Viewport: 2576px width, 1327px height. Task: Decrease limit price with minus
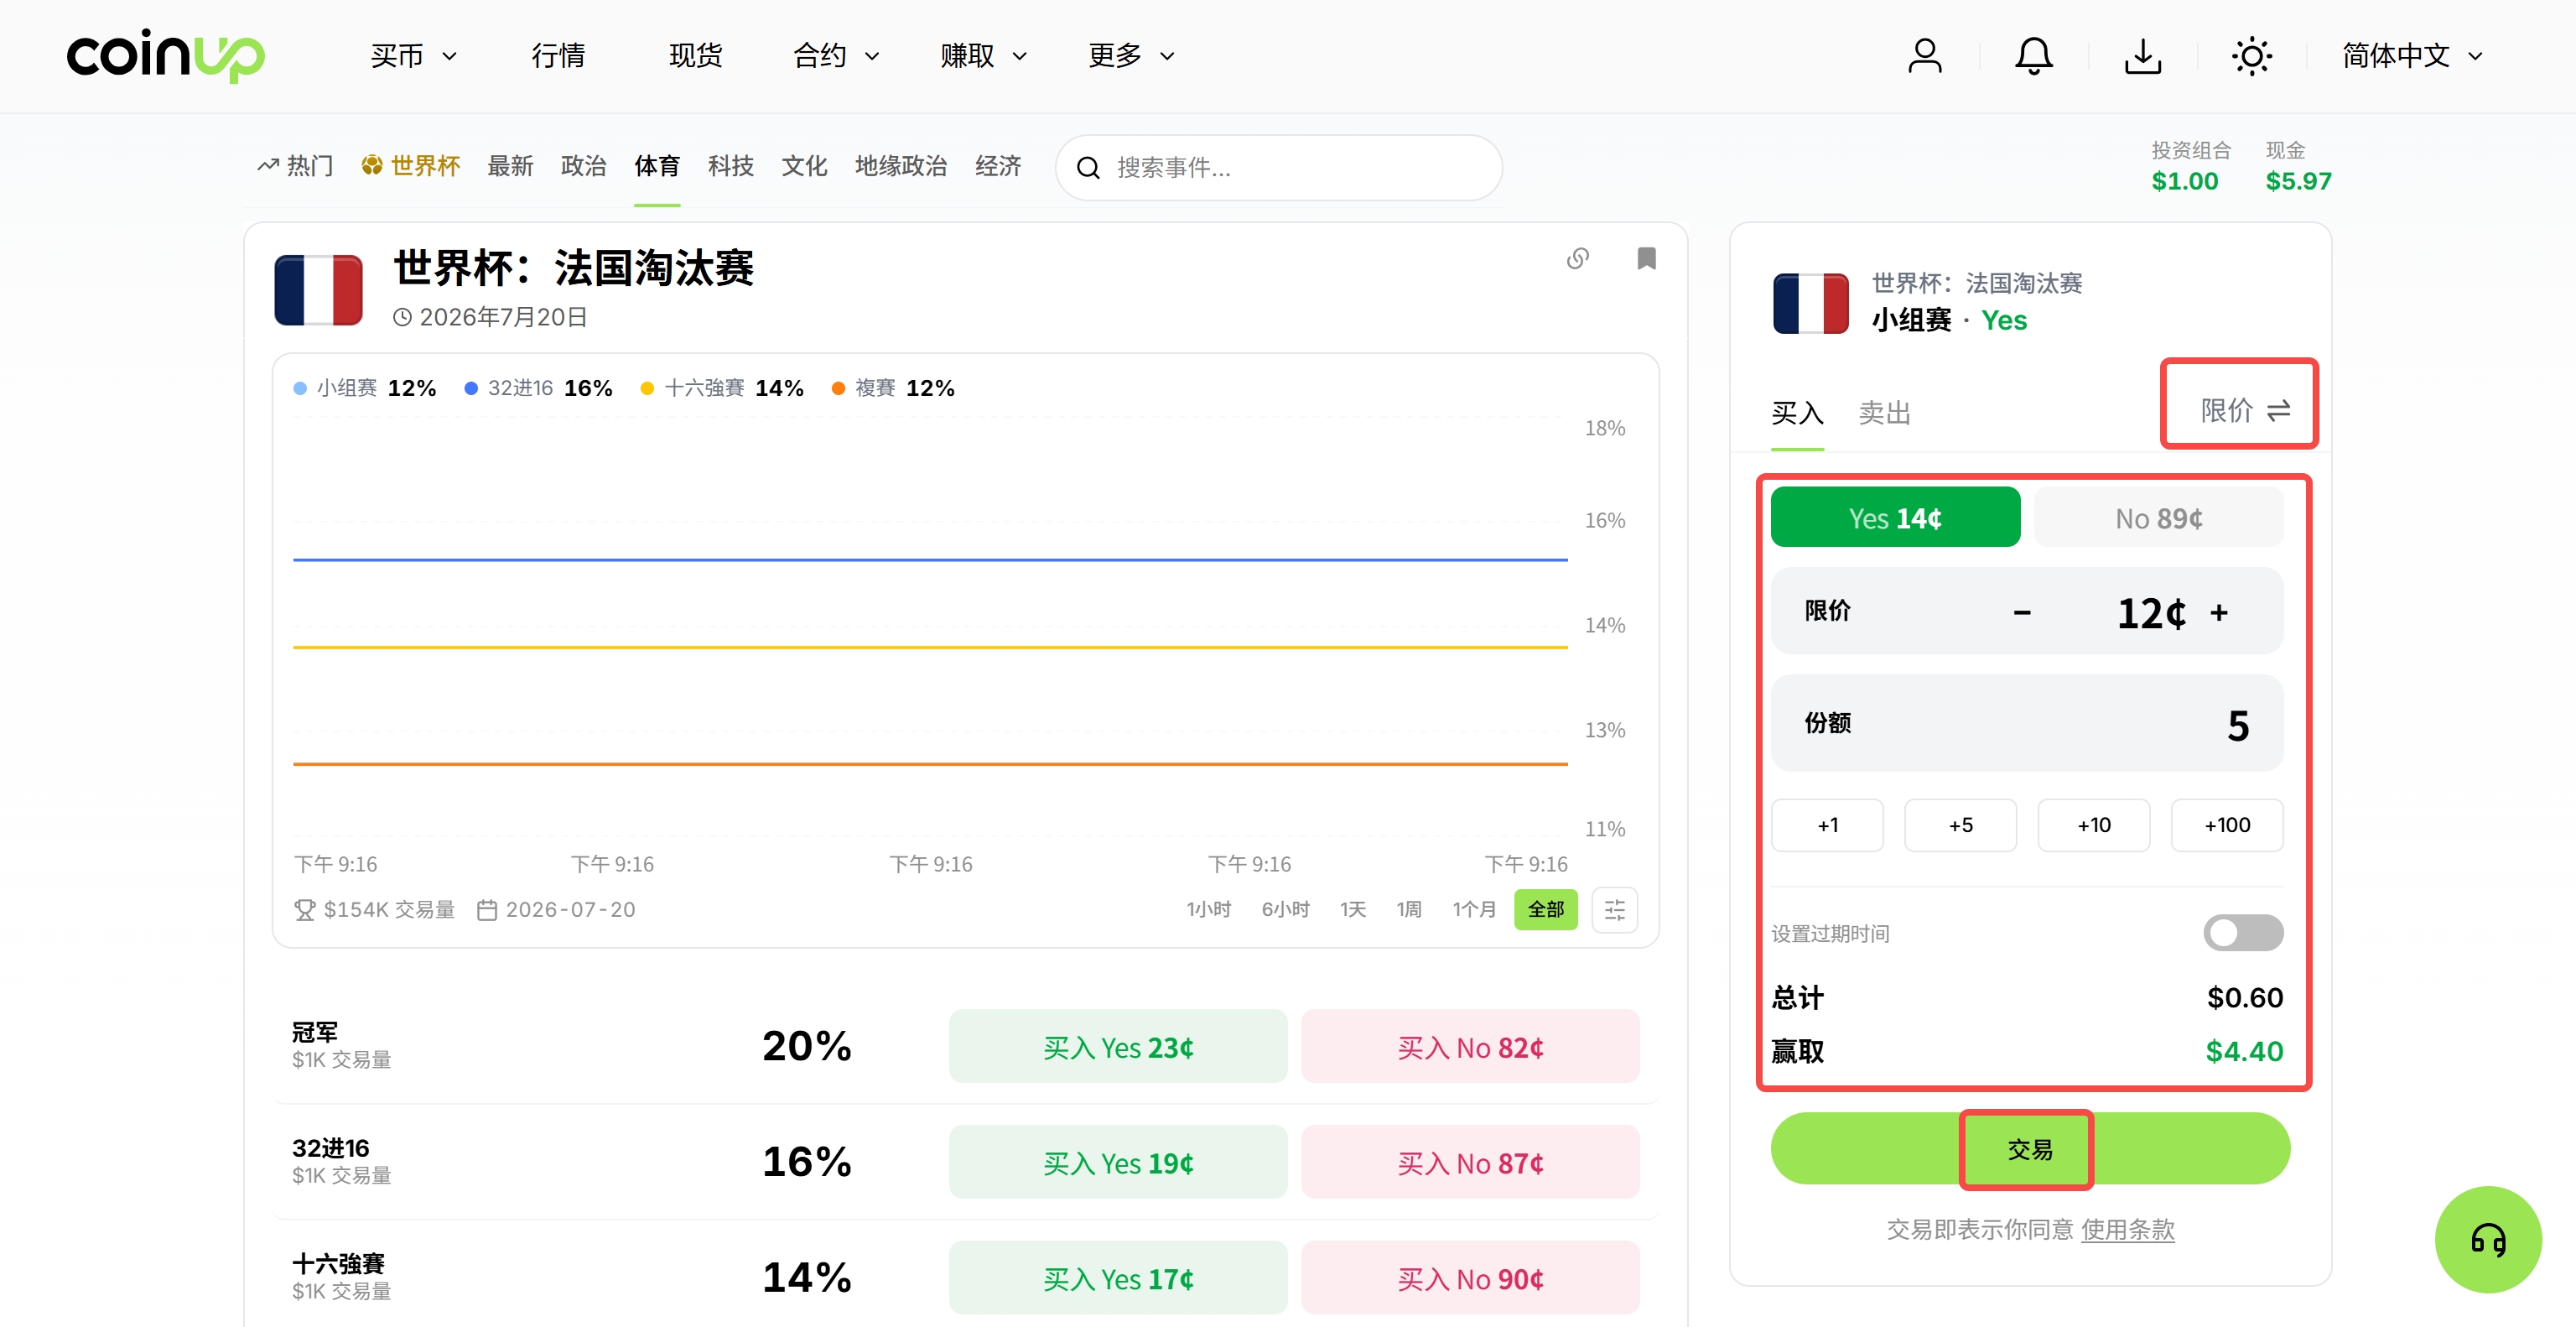[x=2022, y=612]
